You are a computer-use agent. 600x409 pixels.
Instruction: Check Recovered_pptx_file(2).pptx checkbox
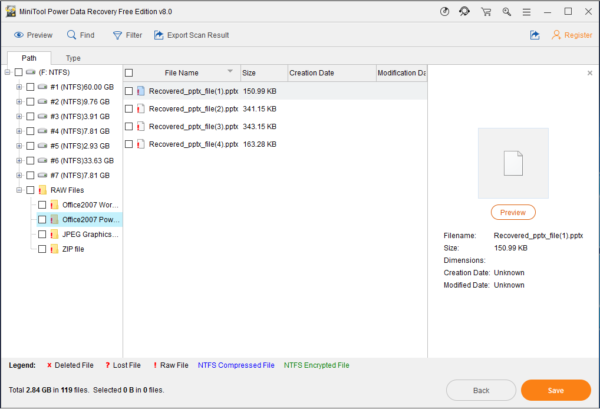[129, 109]
